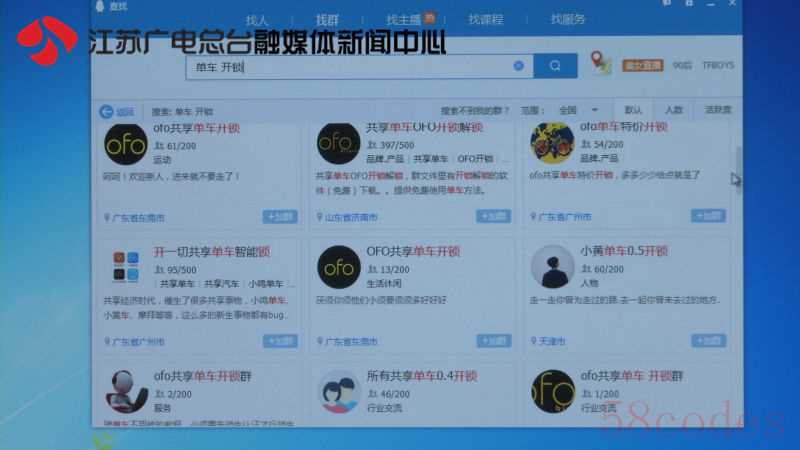This screenshot has height=450, width=800.
Task: Open the 共享单车OFO开锁解锁 title
Action: [x=424, y=128]
